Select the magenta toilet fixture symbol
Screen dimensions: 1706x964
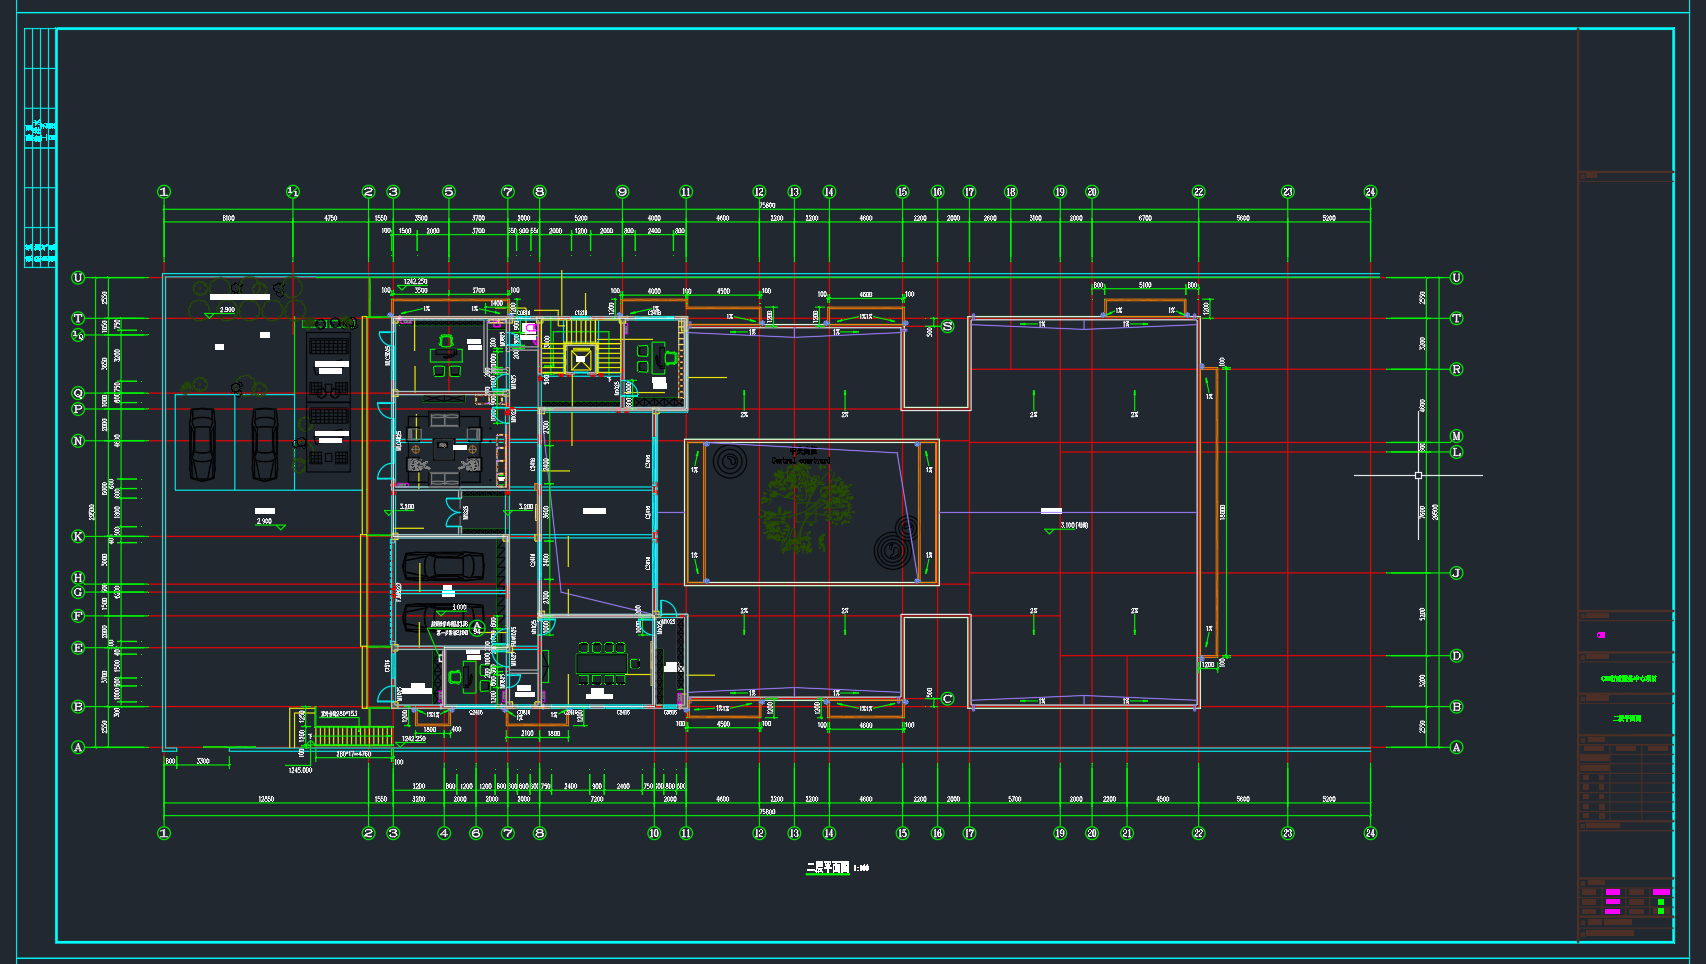point(529,328)
